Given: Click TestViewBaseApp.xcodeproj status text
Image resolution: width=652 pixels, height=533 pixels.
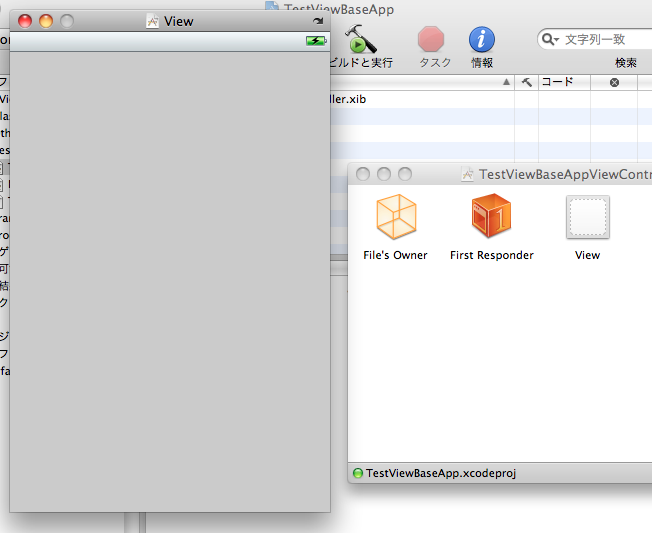Looking at the screenshot, I should point(441,473).
